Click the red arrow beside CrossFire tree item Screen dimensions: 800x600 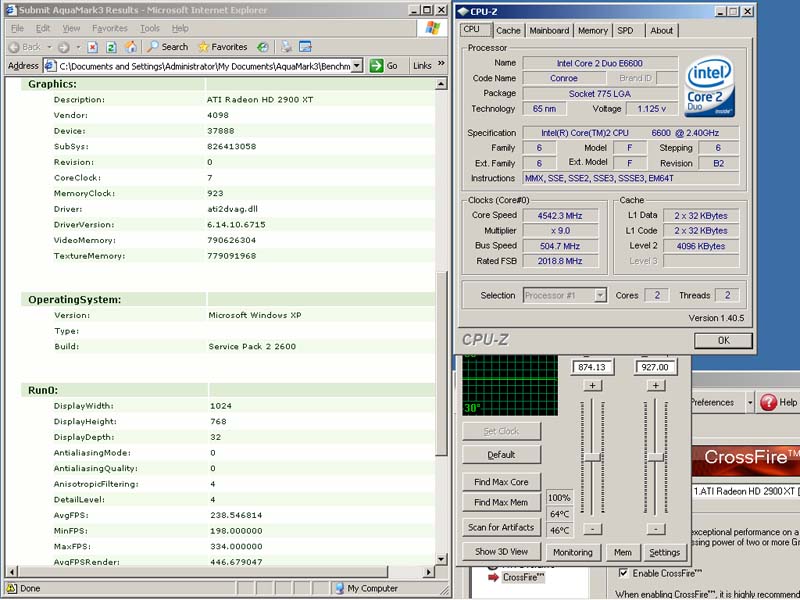pyautogui.click(x=493, y=577)
